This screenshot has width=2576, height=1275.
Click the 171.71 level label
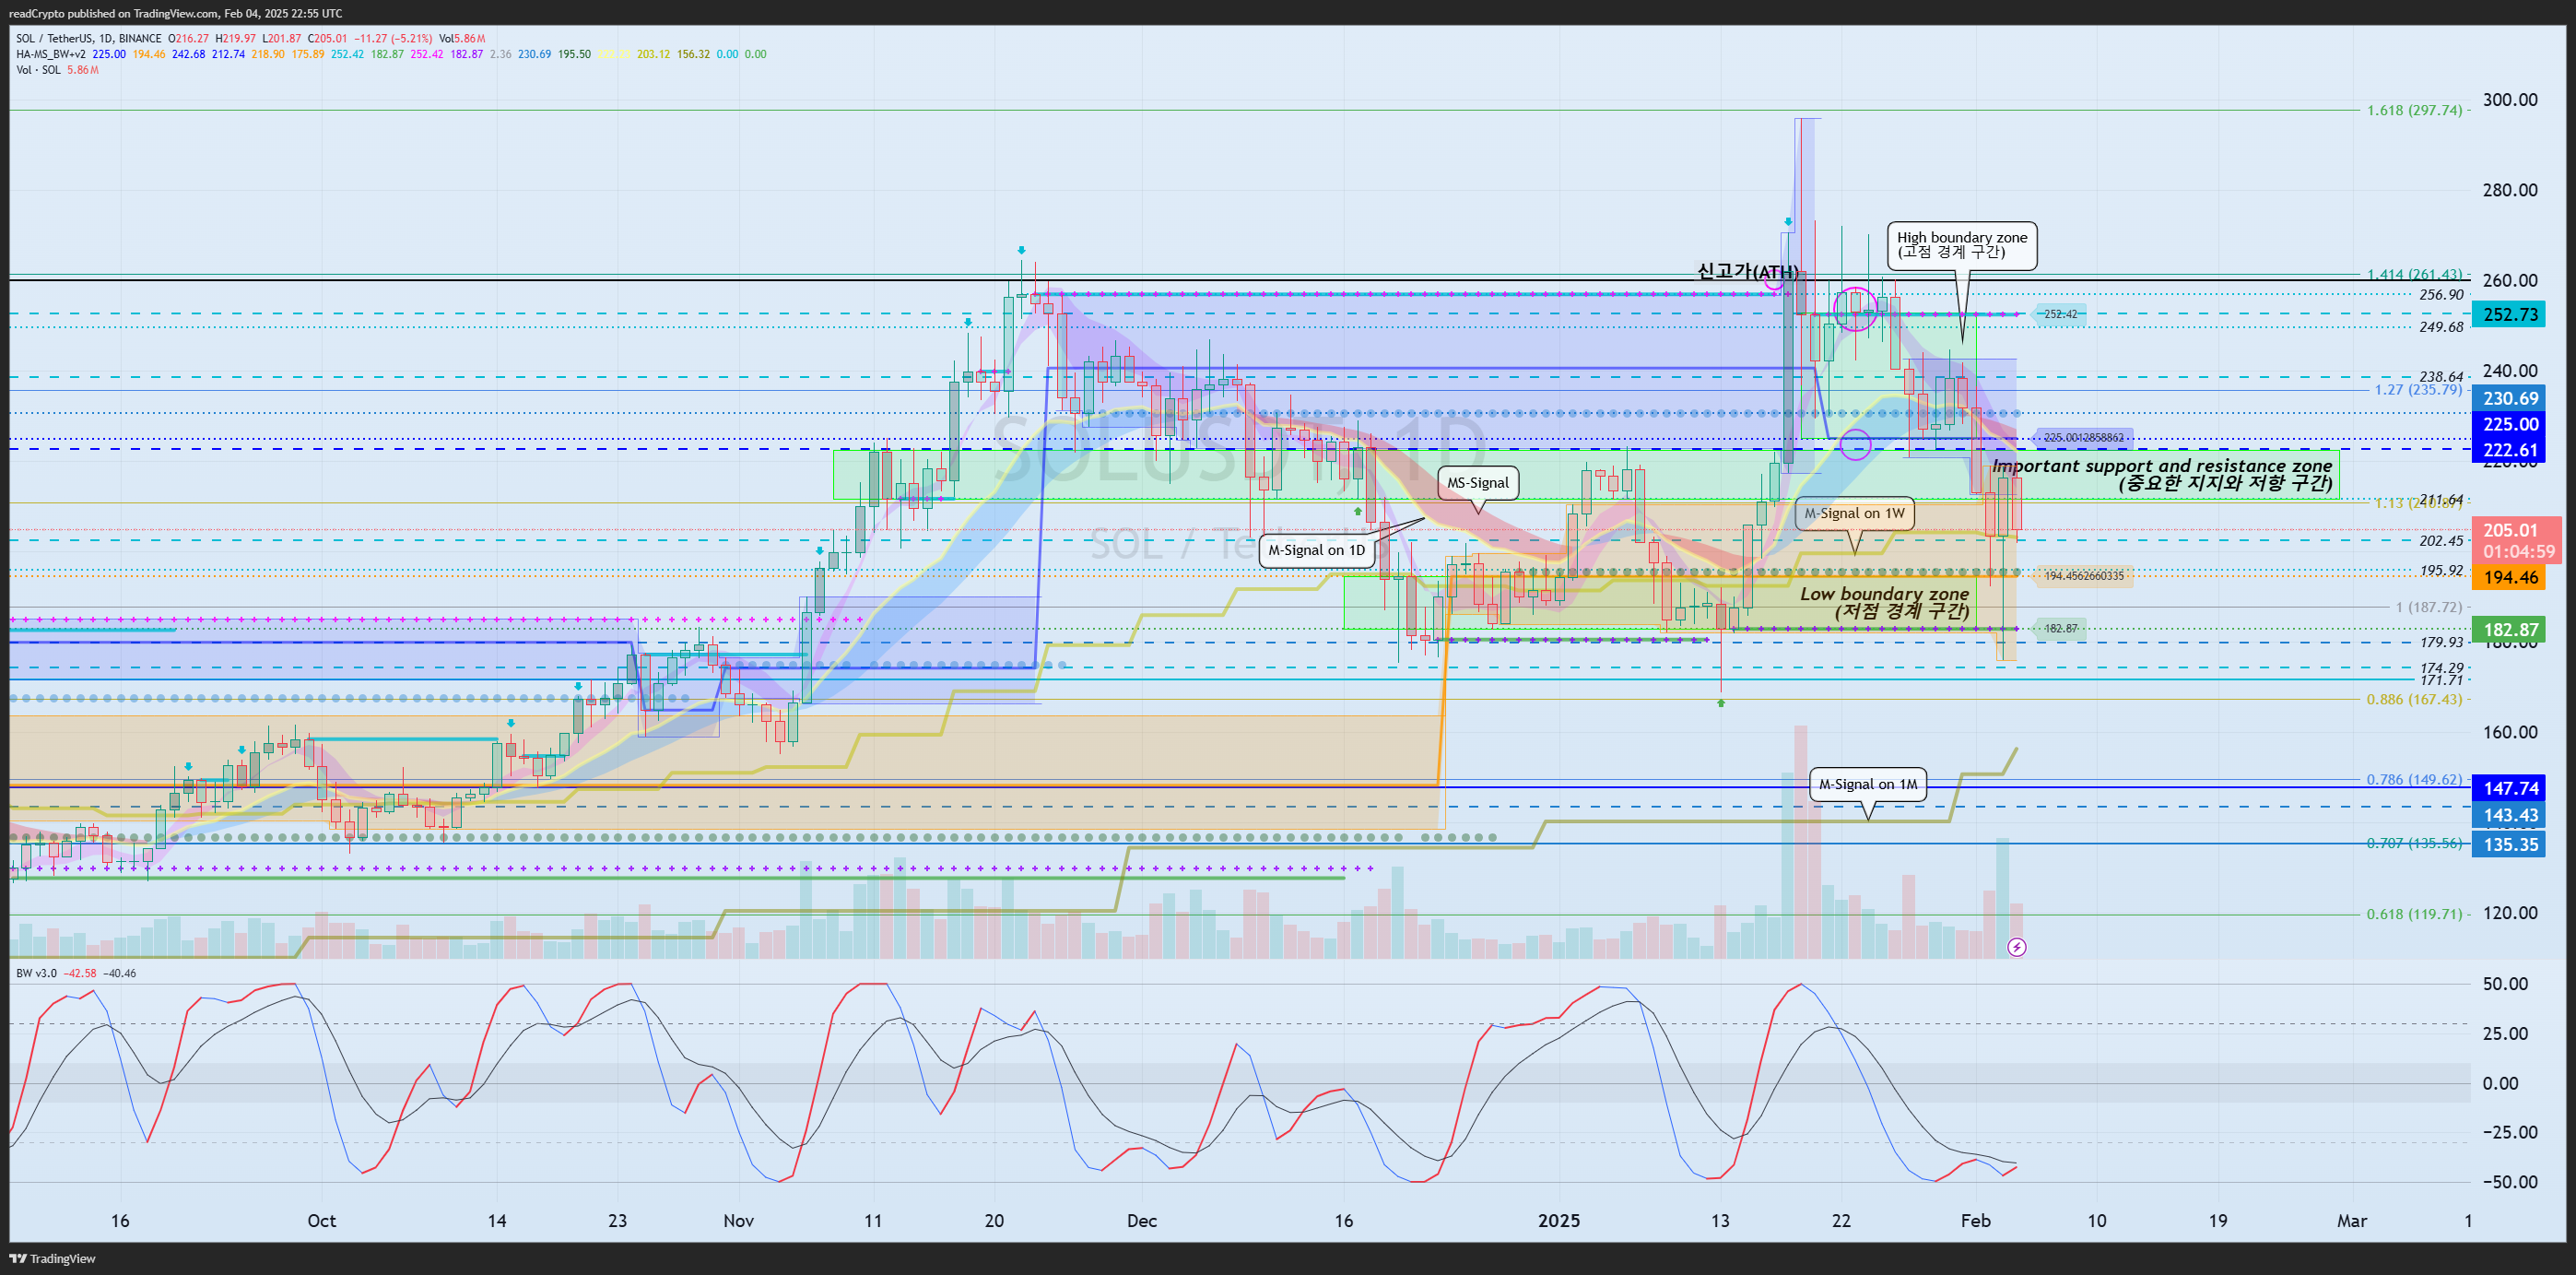(x=2441, y=680)
